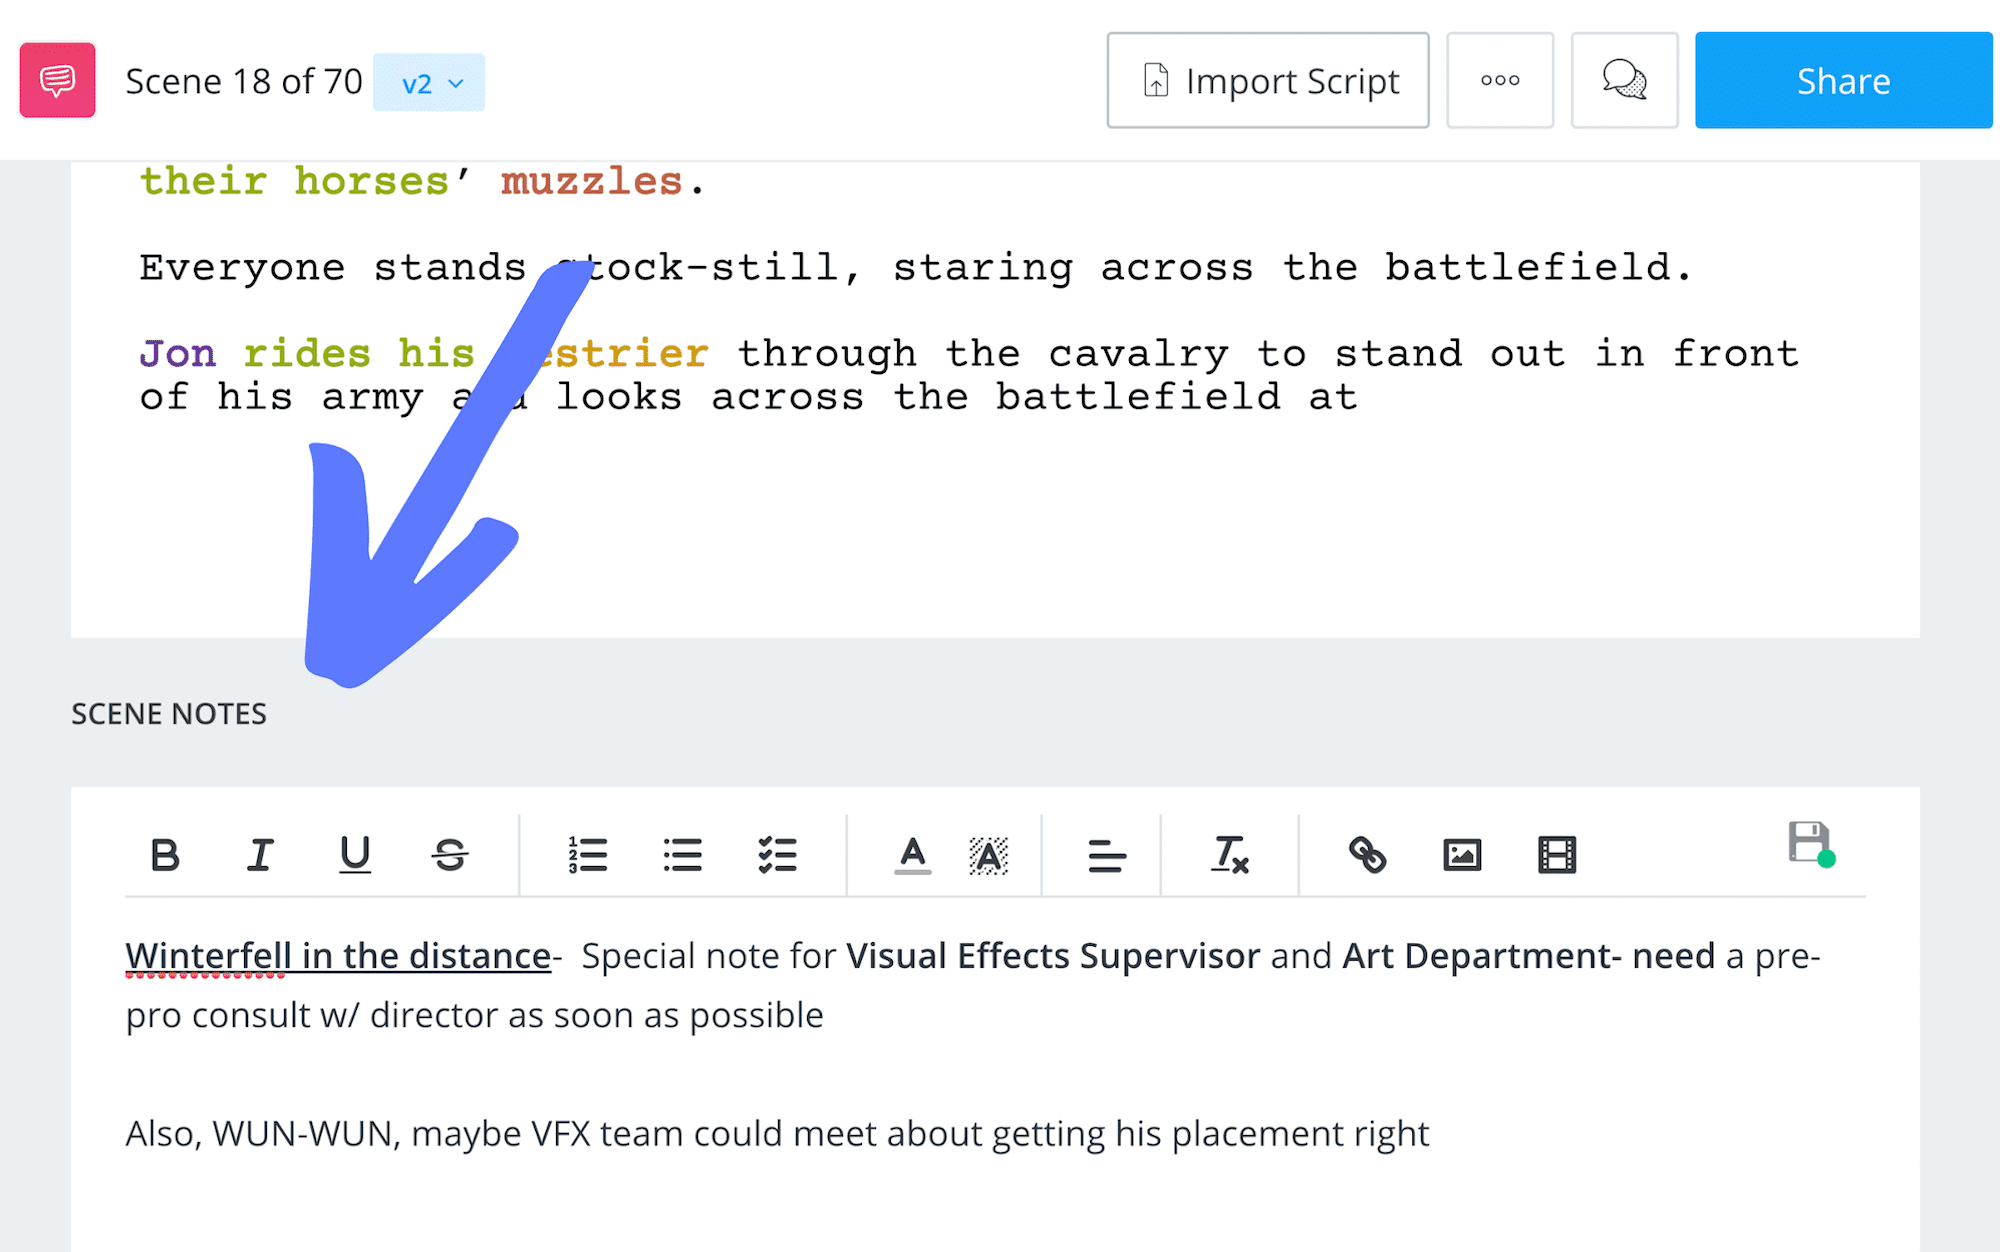
Task: Open the text highlight color picker
Action: point(988,855)
